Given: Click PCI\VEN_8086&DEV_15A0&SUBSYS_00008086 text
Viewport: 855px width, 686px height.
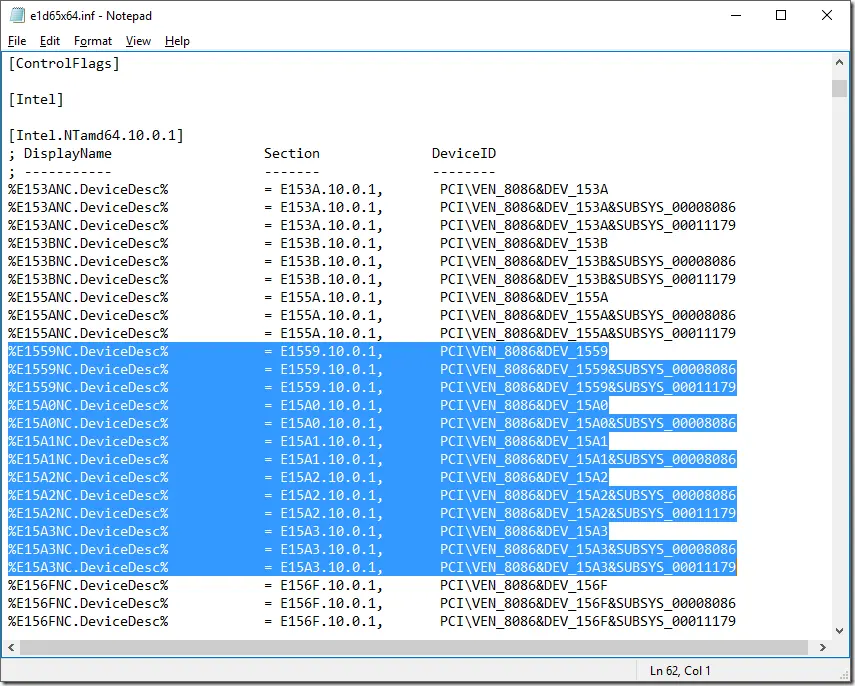Looking at the screenshot, I should tap(588, 423).
